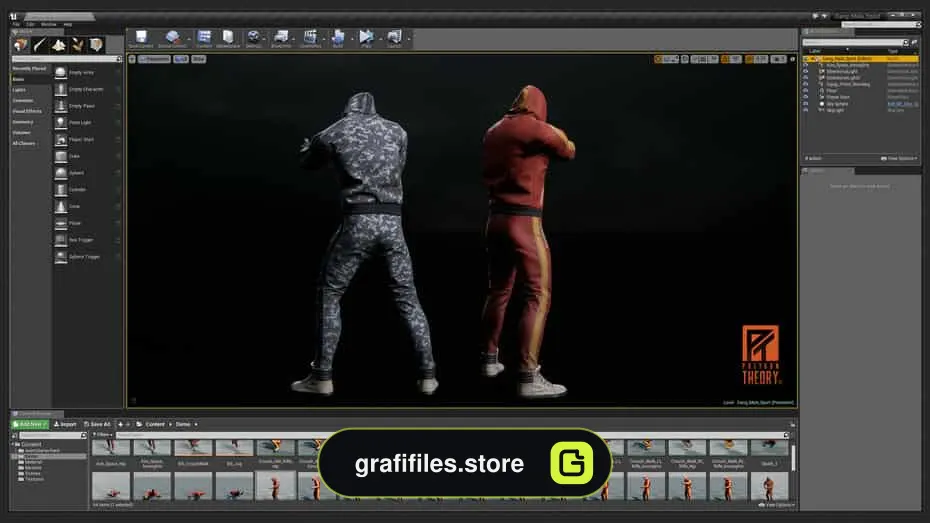Expand the Settings toolbar dropdown arrow

(264, 39)
